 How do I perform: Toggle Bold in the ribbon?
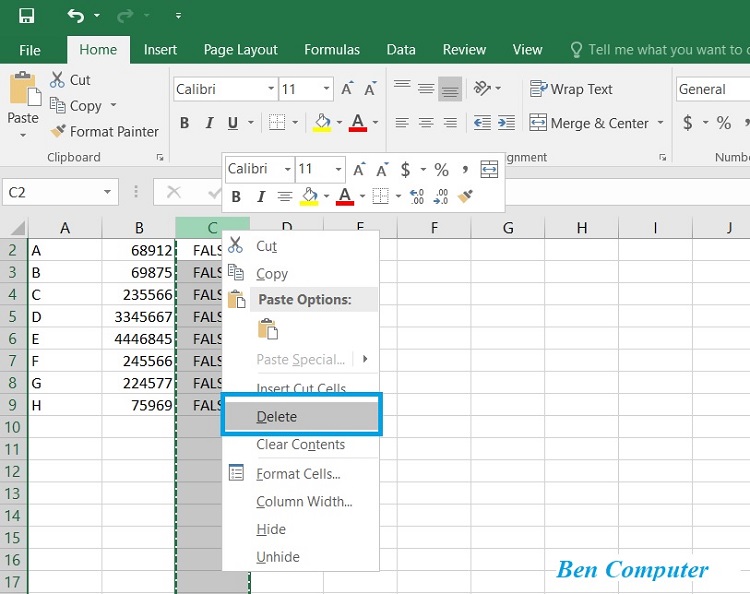coord(184,123)
